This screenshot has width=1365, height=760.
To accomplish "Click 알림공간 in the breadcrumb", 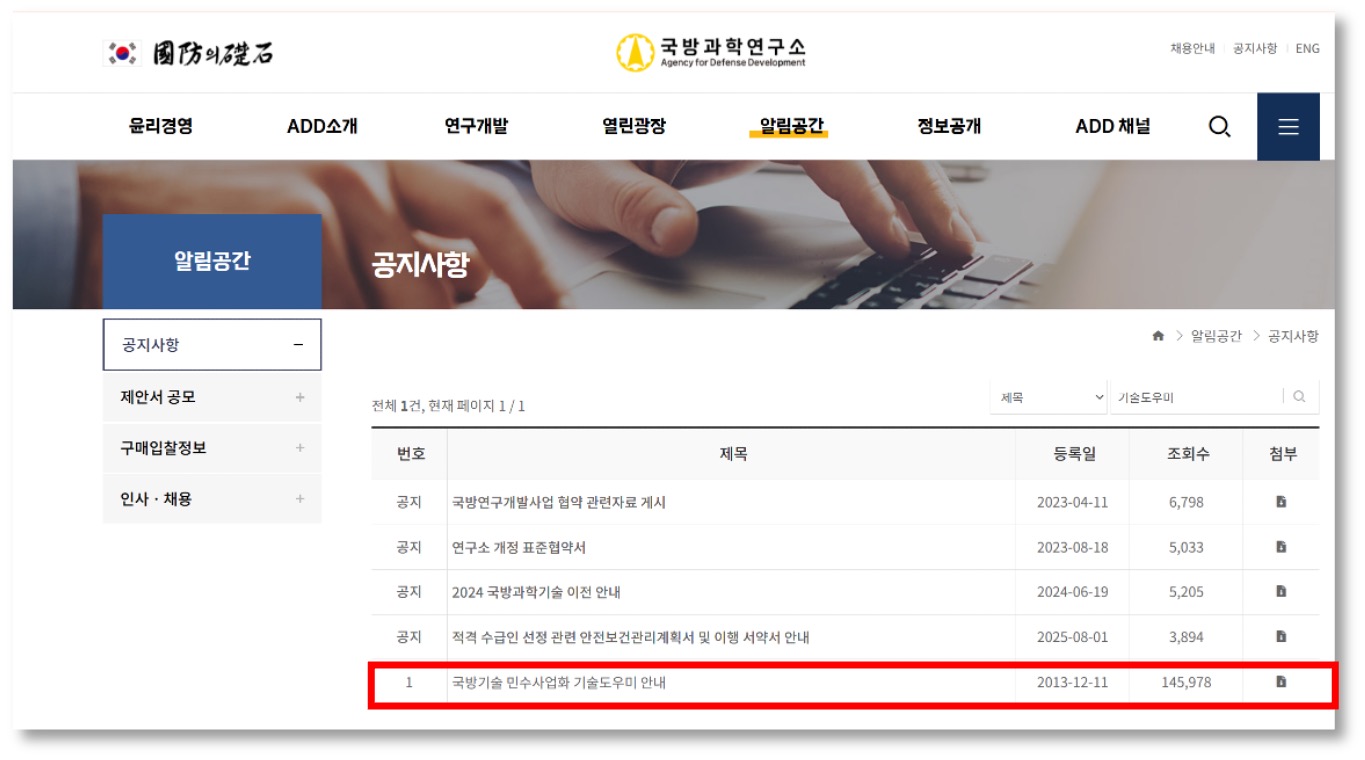I will 1216,336.
